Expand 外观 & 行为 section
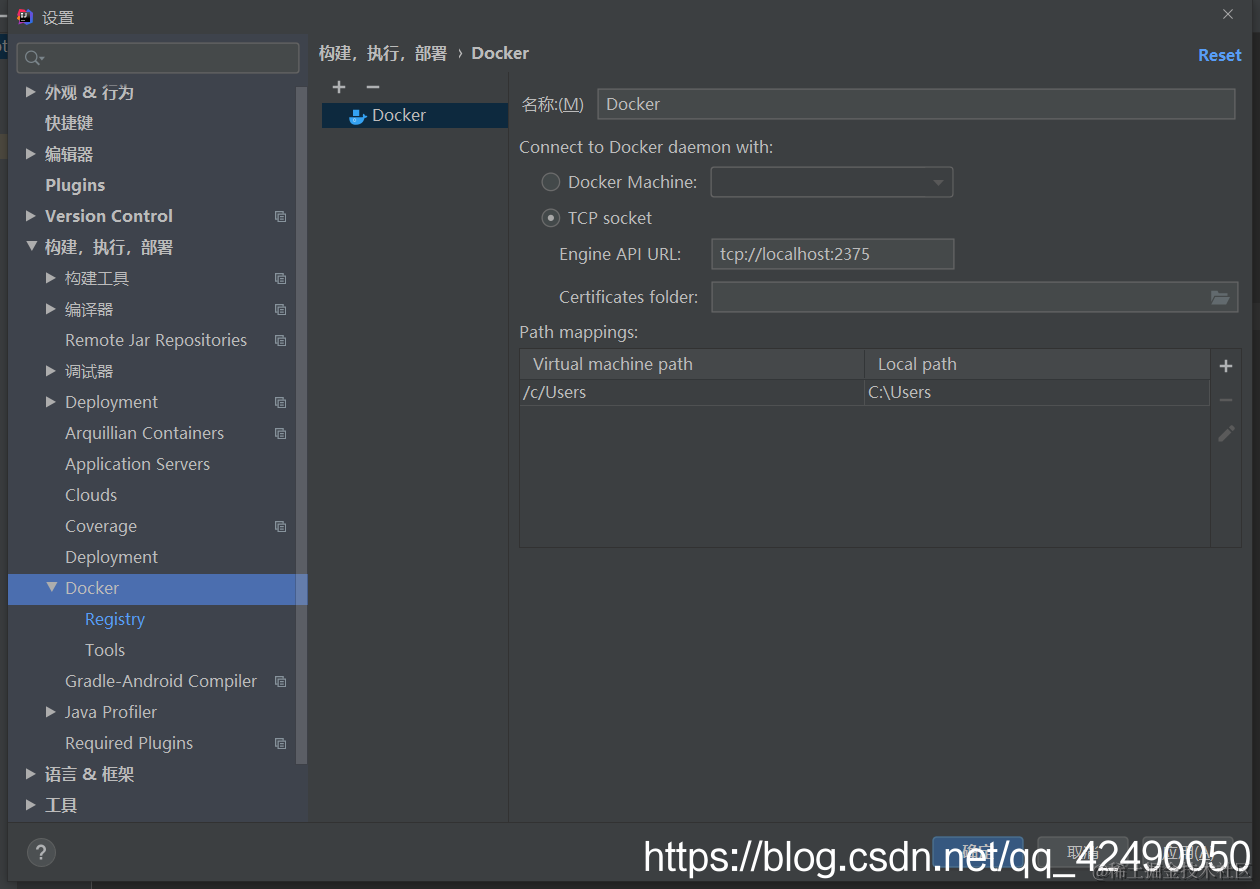This screenshot has height=889, width=1260. [31, 92]
